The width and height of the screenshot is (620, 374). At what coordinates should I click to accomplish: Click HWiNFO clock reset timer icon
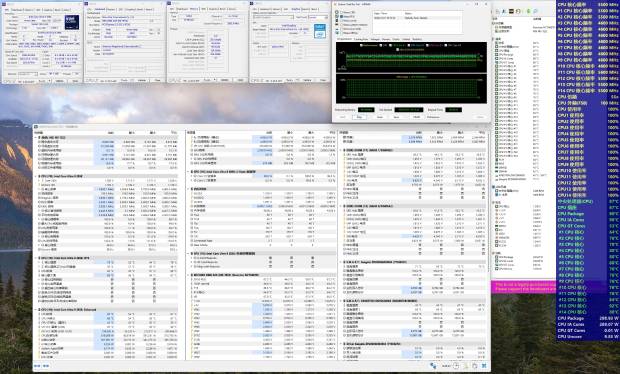tap(456, 366)
